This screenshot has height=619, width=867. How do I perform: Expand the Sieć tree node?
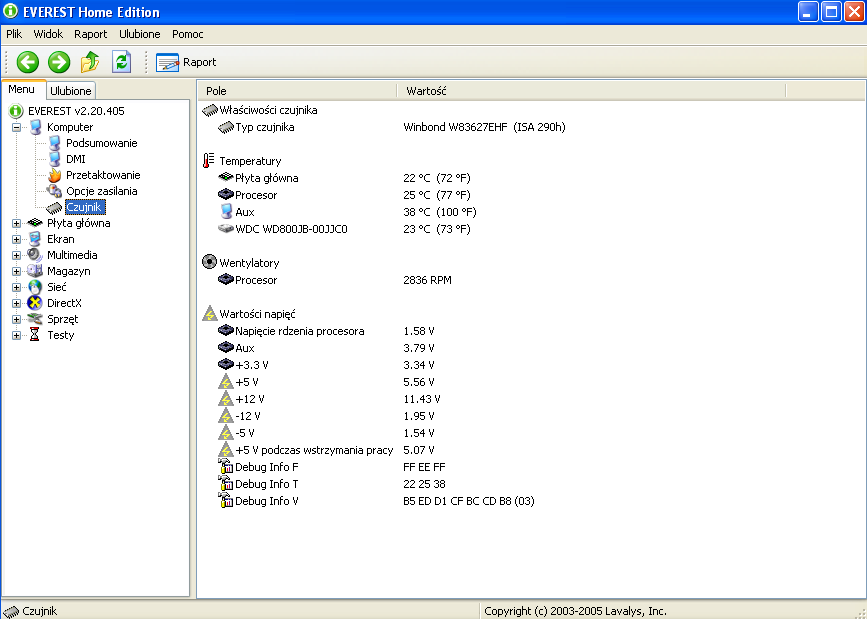(17, 288)
